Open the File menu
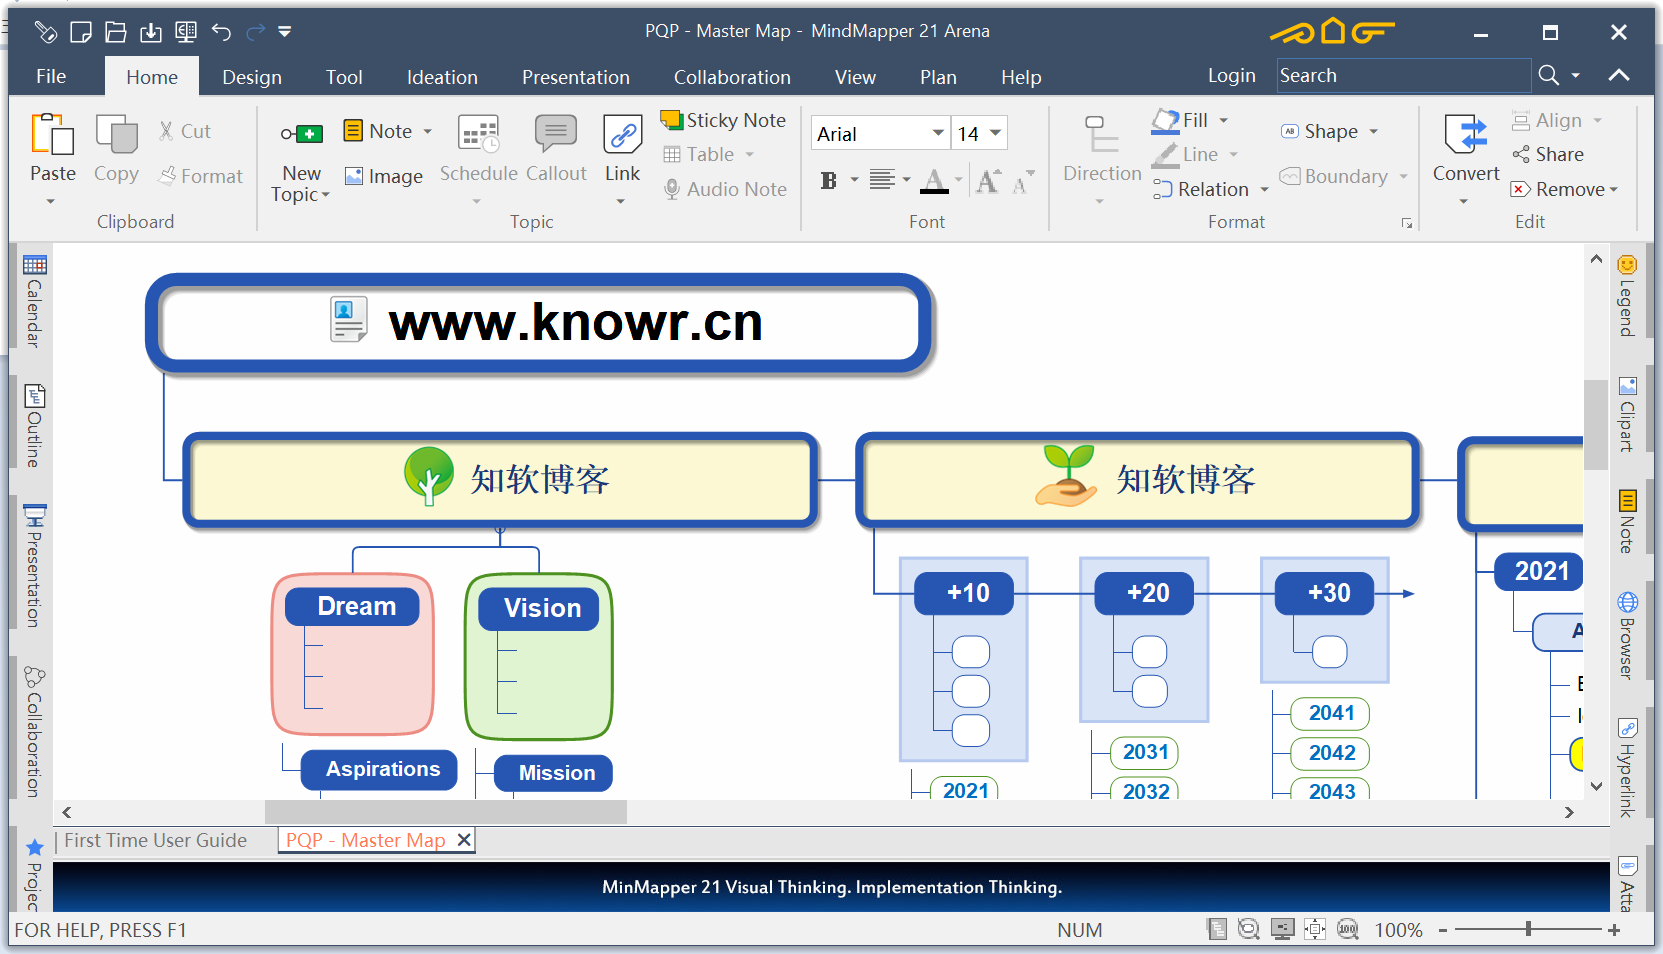This screenshot has width=1663, height=954. (51, 77)
